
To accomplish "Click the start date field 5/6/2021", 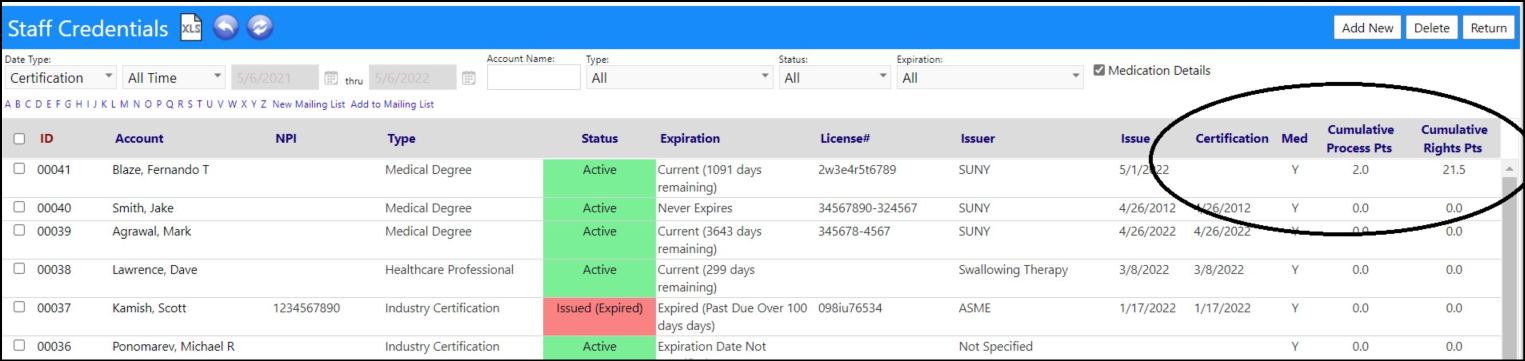I will 276,78.
